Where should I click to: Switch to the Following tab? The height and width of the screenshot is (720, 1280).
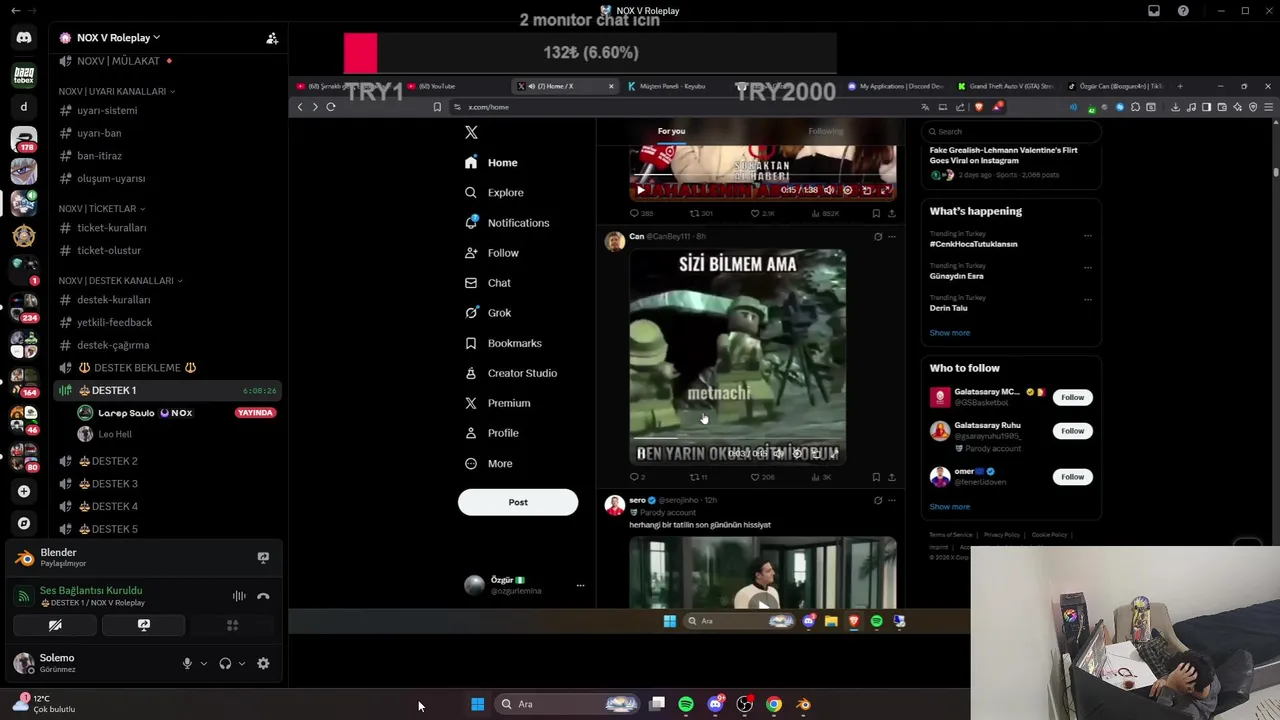826,131
